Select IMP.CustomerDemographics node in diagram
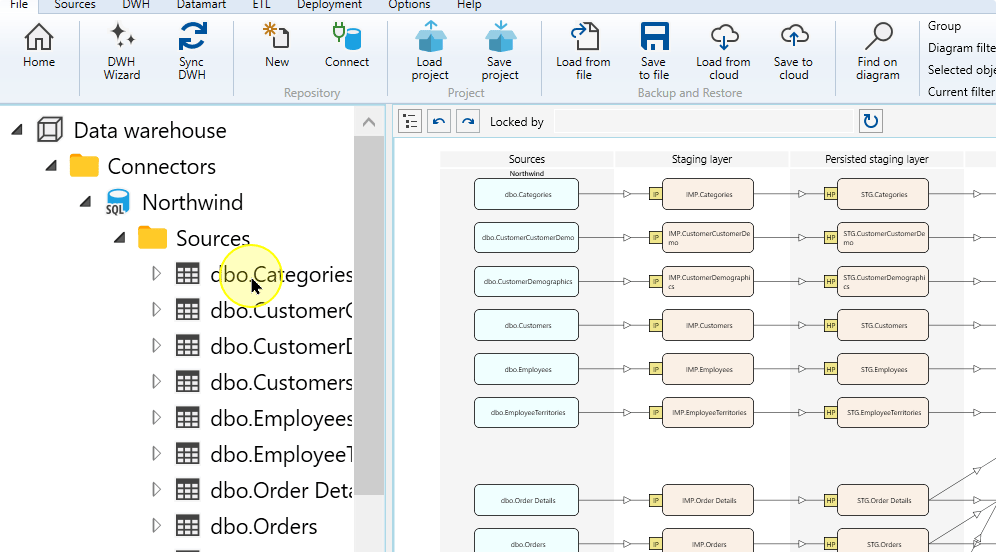 click(x=708, y=281)
